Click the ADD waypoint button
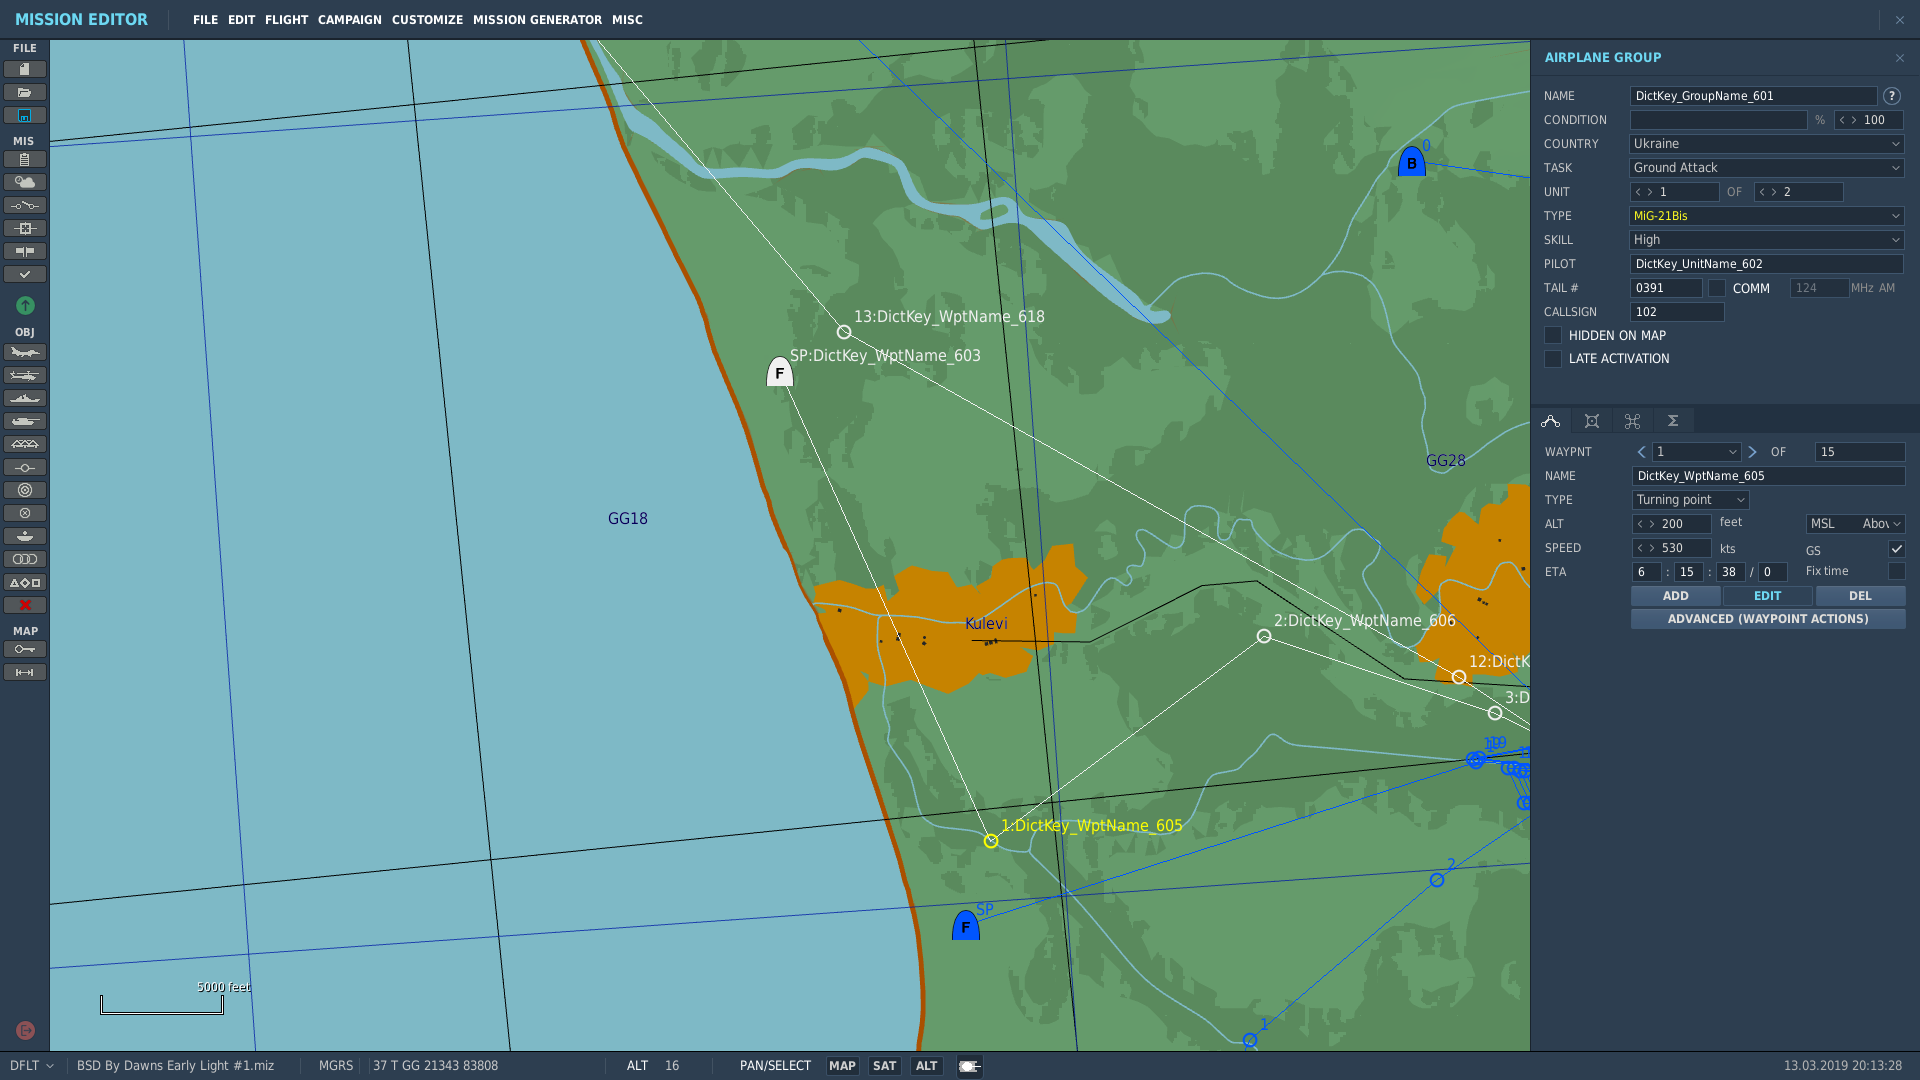Image resolution: width=1920 pixels, height=1080 pixels. point(1676,596)
